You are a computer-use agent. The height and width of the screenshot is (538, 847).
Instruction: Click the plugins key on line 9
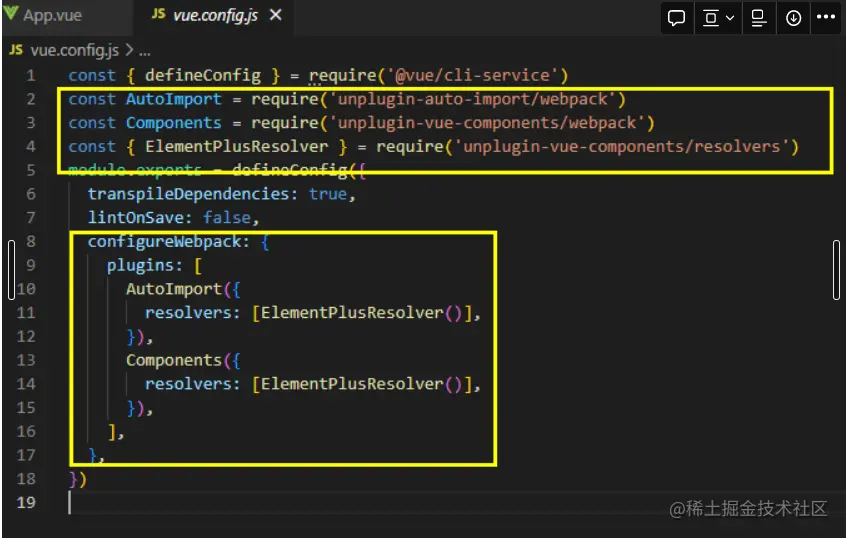tap(140, 265)
